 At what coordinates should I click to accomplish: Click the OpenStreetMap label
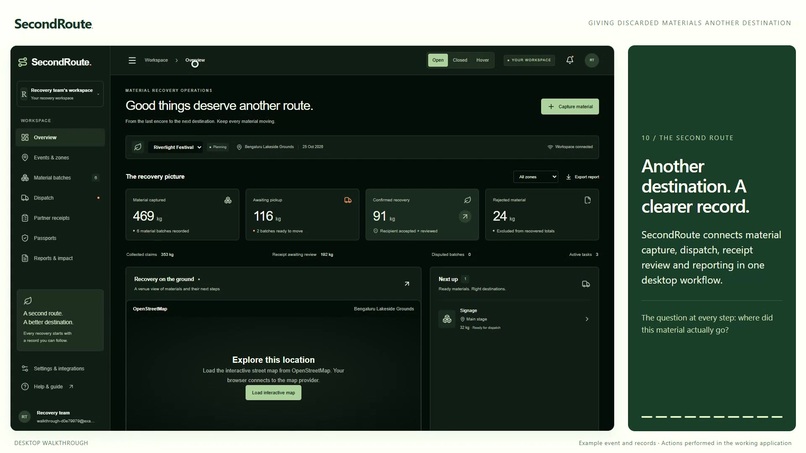click(x=150, y=309)
